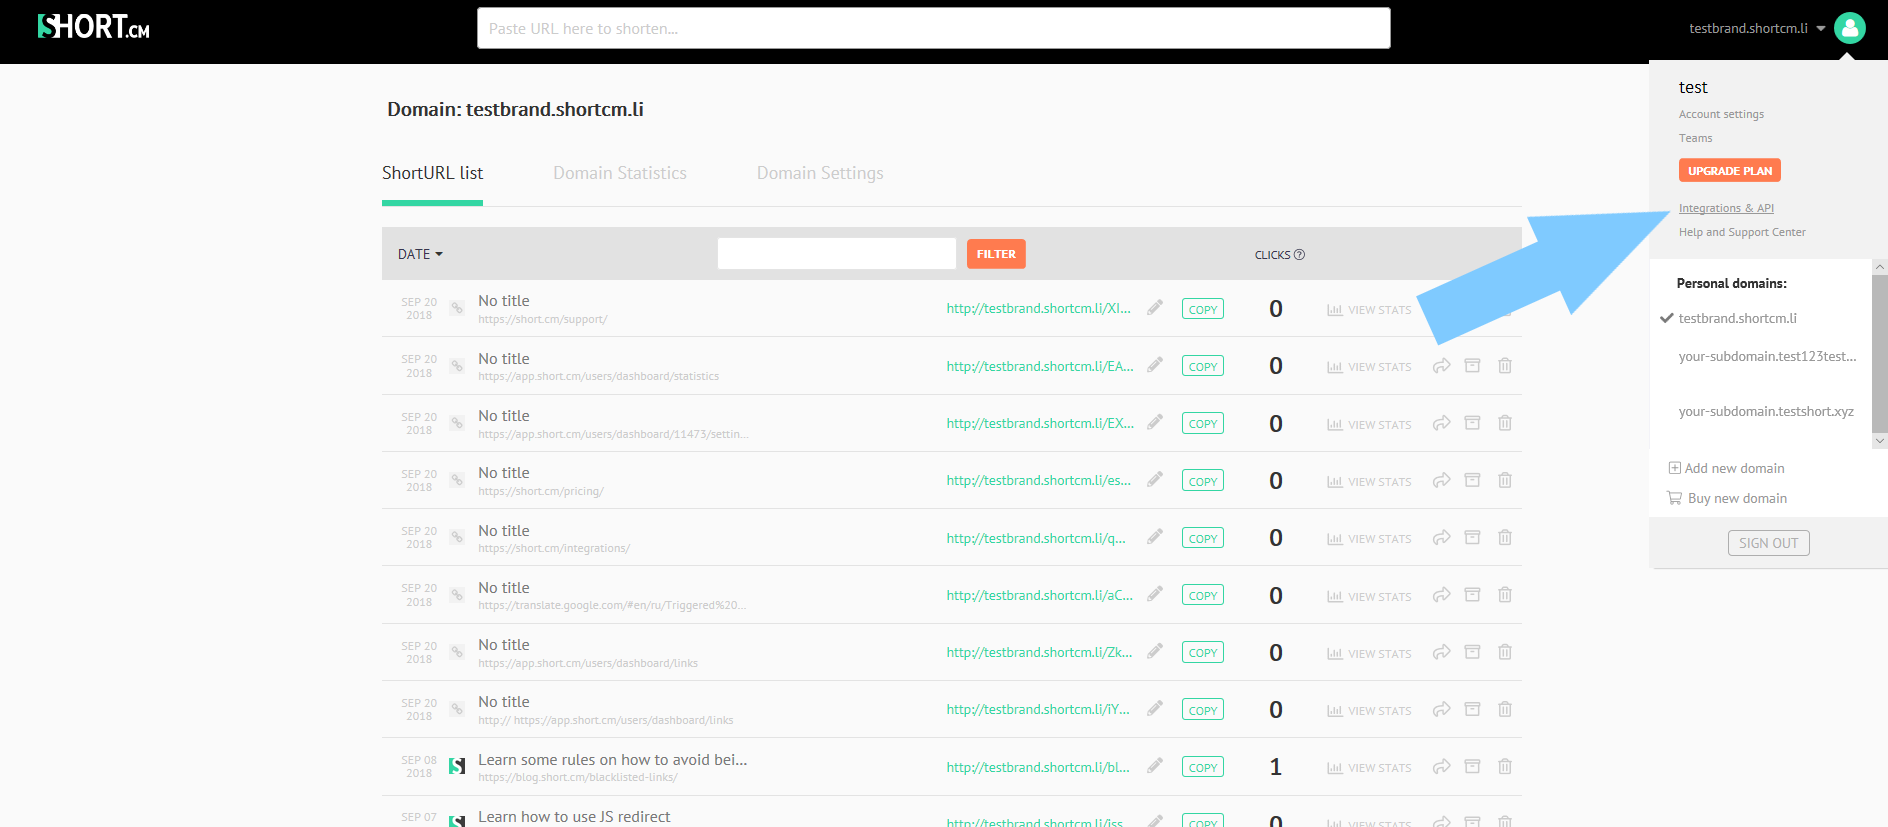Archive the dashboard/statistics short link
The width and height of the screenshot is (1888, 827).
(1472, 365)
